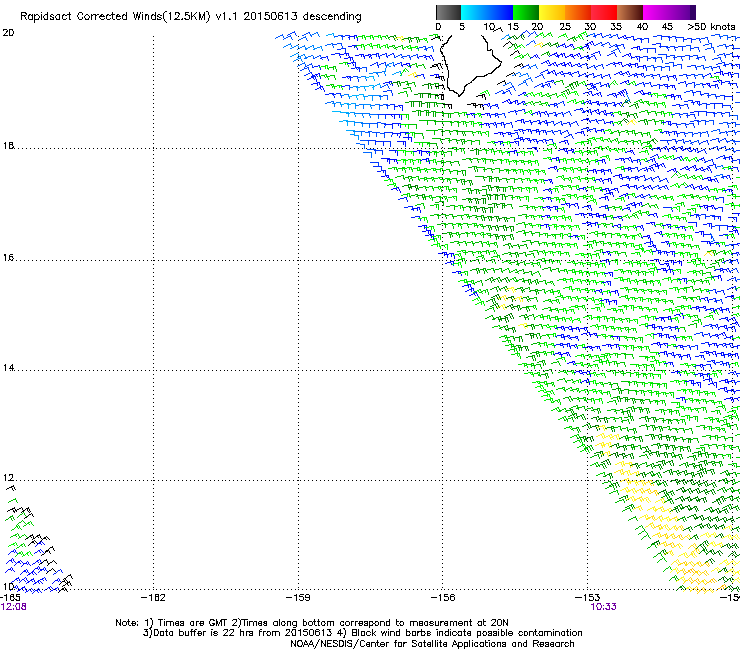Click the 'Data buffer is 22 hrs' note

pos(362,633)
